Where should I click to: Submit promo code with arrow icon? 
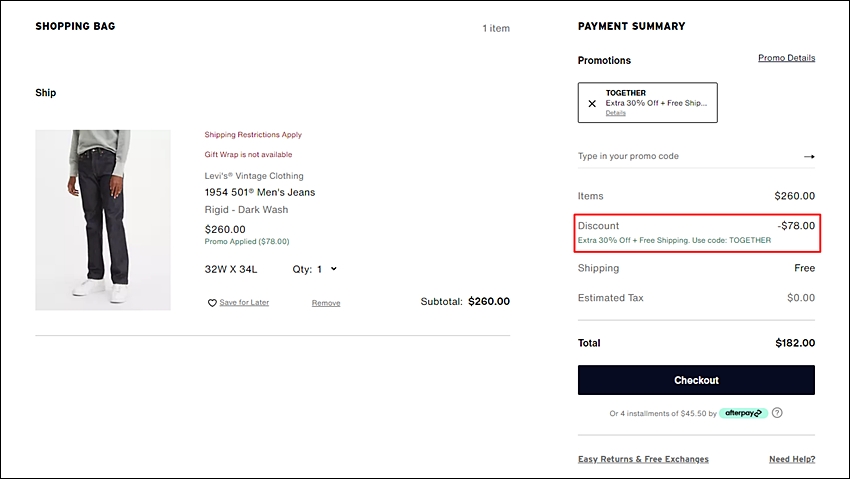[809, 157]
